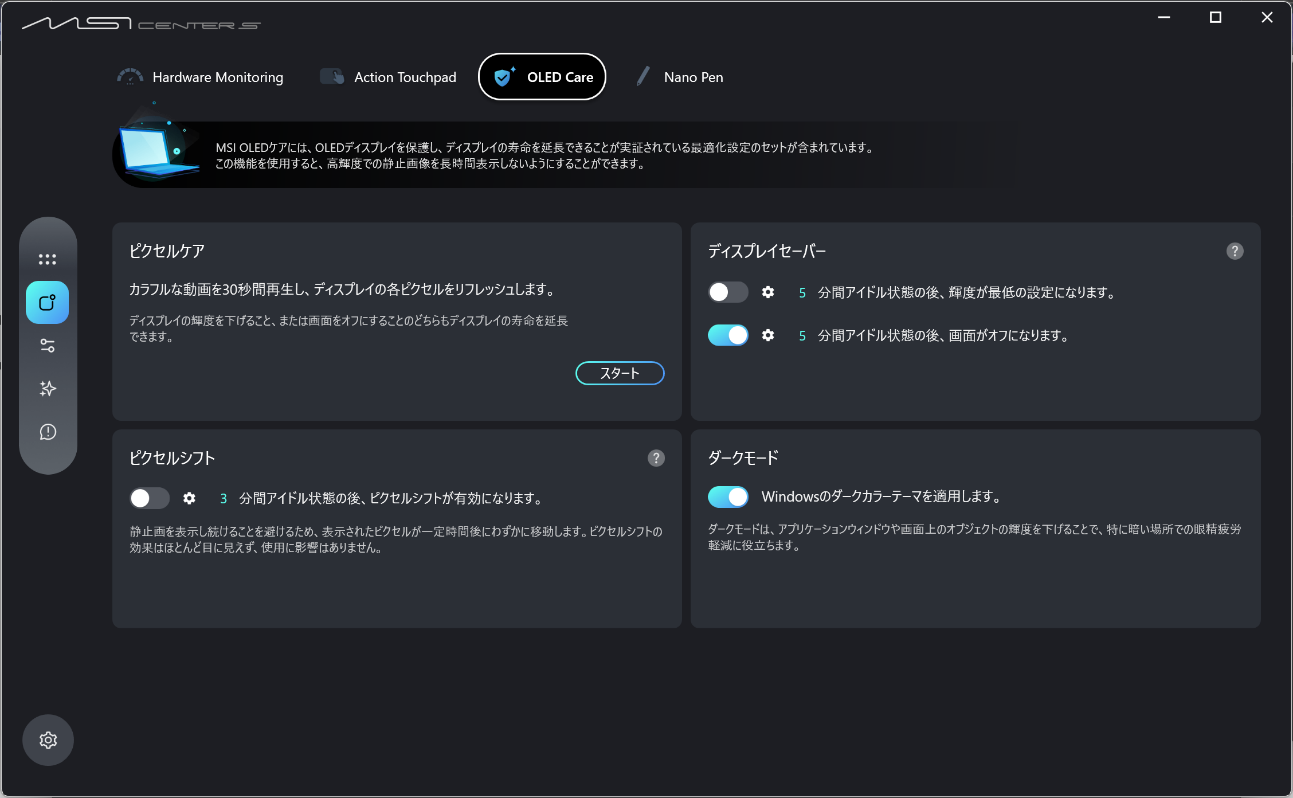Click gear icon for minimum brightness idle setting

[768, 292]
